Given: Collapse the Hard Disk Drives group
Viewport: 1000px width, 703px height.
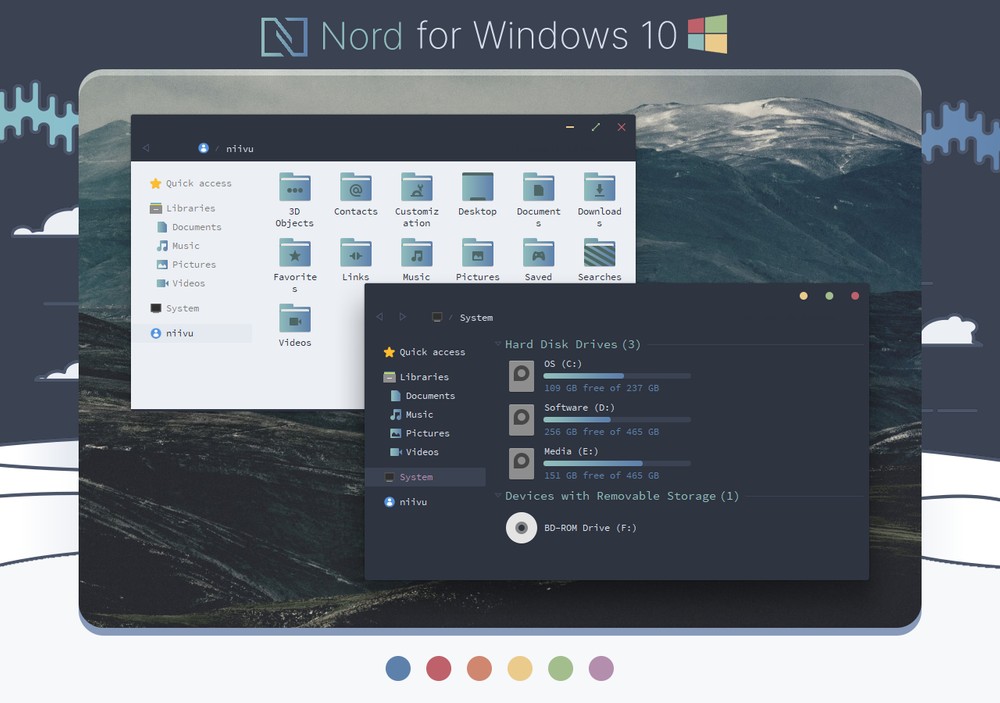Looking at the screenshot, I should point(499,345).
